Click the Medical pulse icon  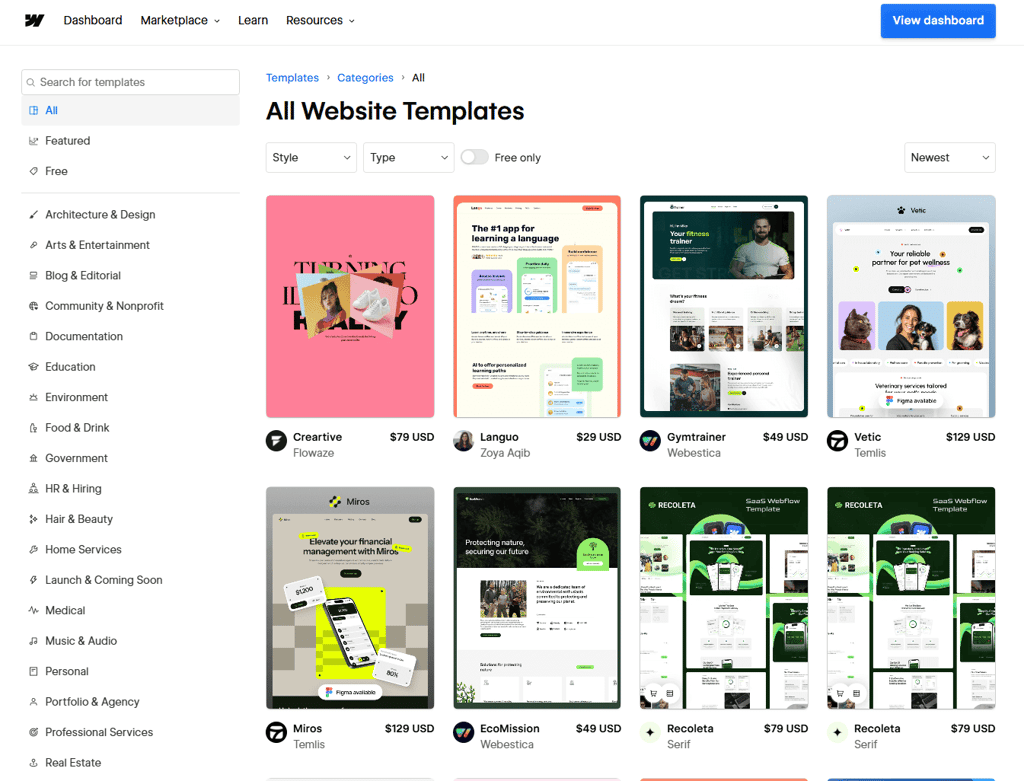click(33, 611)
